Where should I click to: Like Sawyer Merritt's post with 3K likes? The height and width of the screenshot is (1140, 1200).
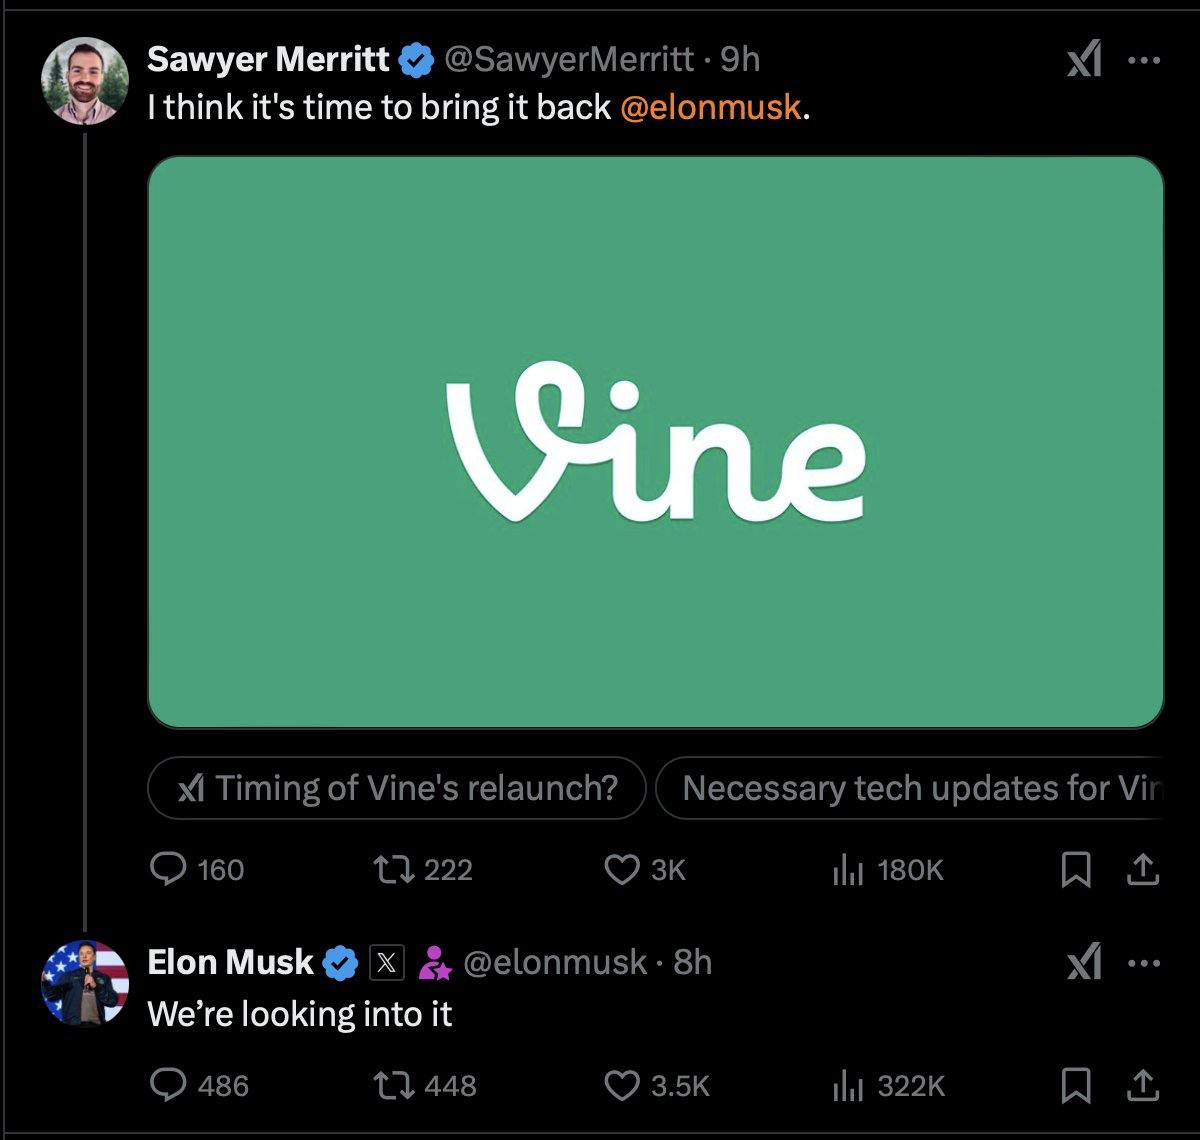point(622,870)
